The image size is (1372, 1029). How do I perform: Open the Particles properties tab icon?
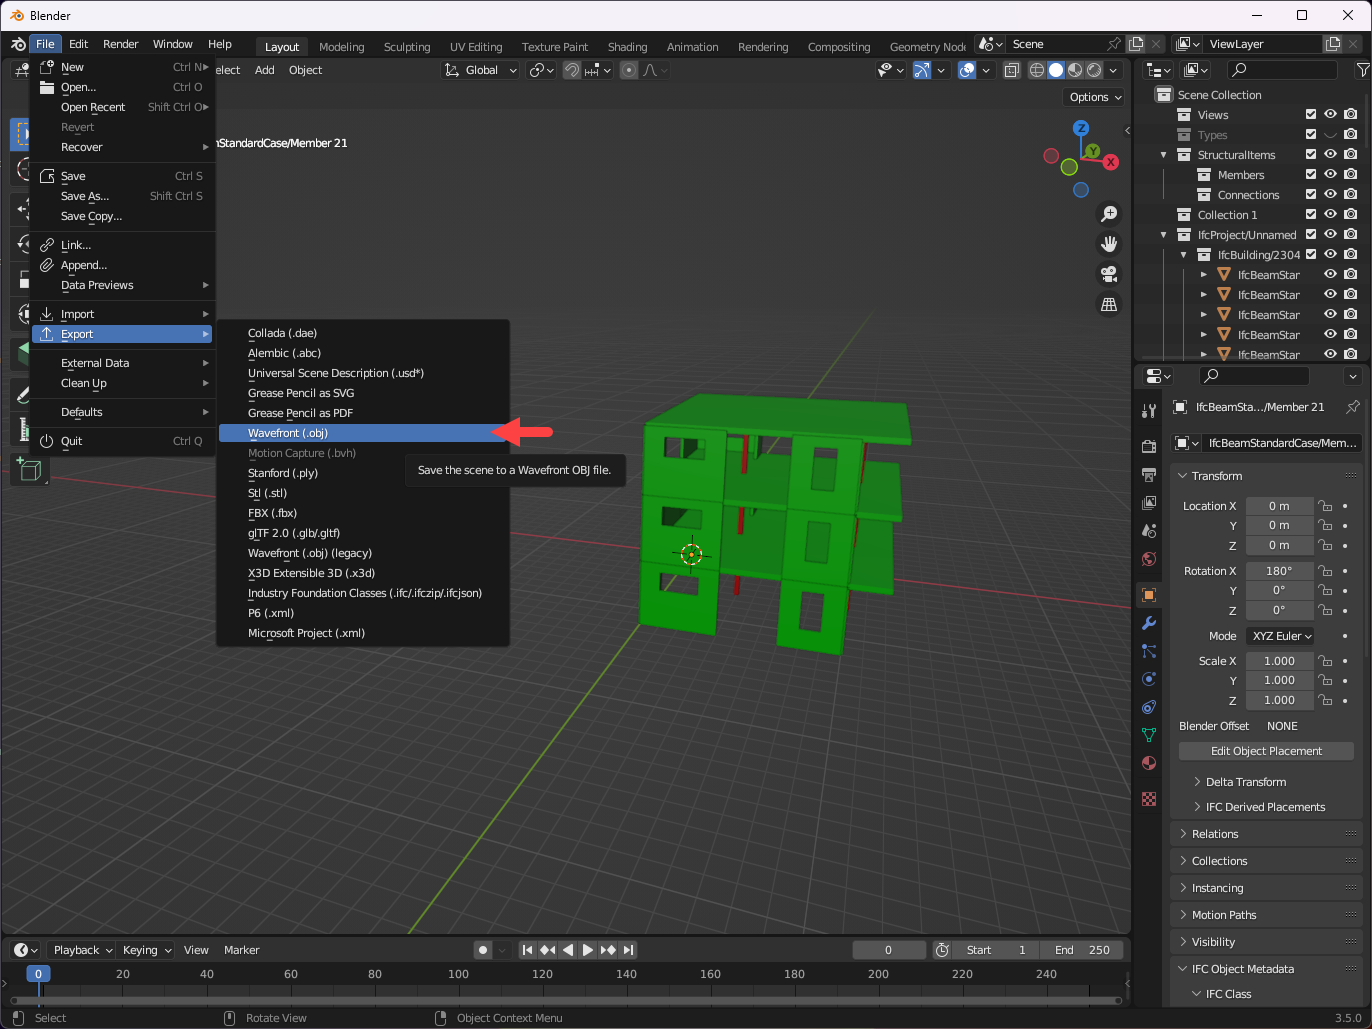point(1149,651)
